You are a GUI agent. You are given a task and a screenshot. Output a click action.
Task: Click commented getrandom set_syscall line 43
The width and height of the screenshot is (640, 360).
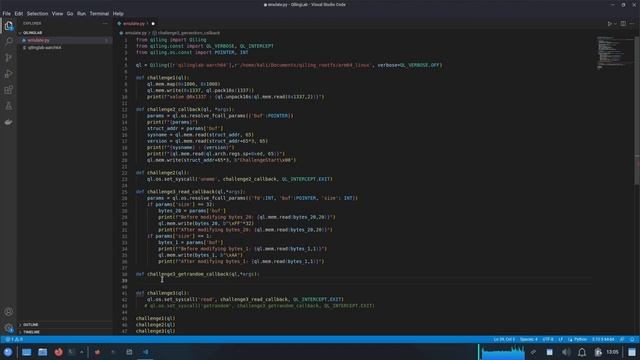(260, 306)
